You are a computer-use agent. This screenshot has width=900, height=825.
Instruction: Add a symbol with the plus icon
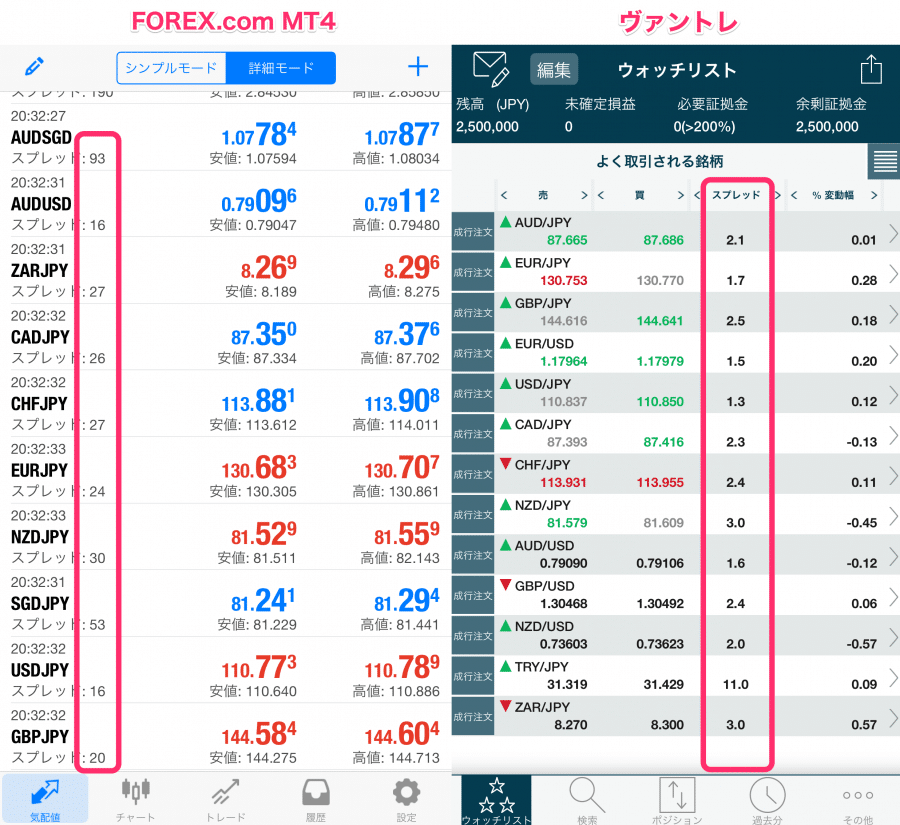418,67
